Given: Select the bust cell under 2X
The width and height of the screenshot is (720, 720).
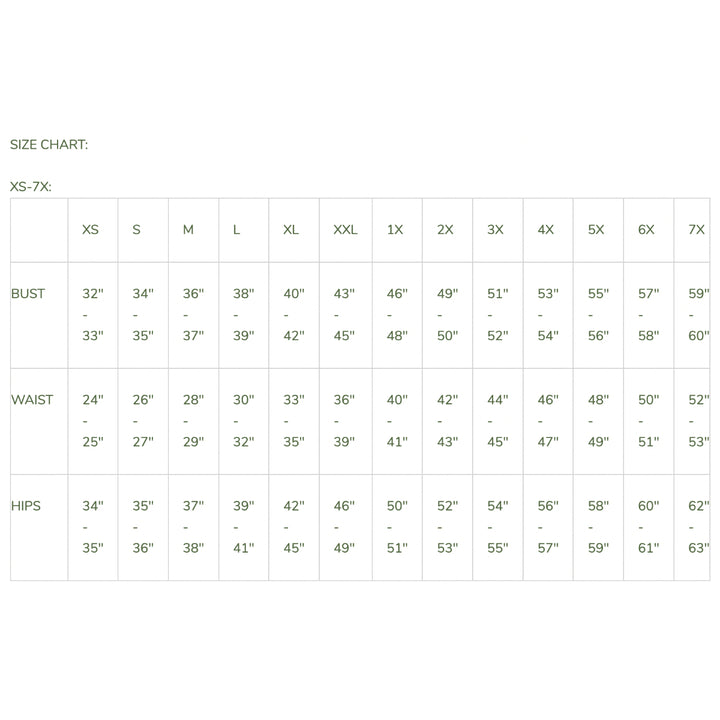Looking at the screenshot, I should tap(447, 315).
